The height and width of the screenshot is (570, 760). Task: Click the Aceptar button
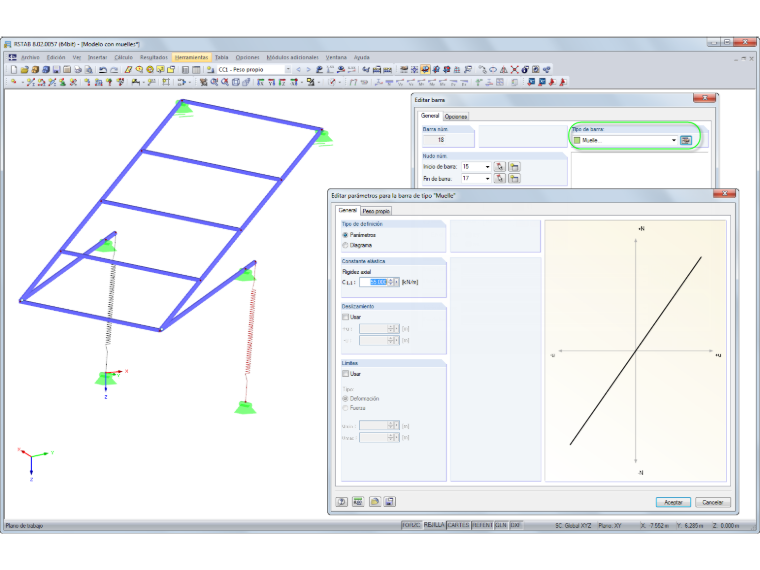click(673, 502)
